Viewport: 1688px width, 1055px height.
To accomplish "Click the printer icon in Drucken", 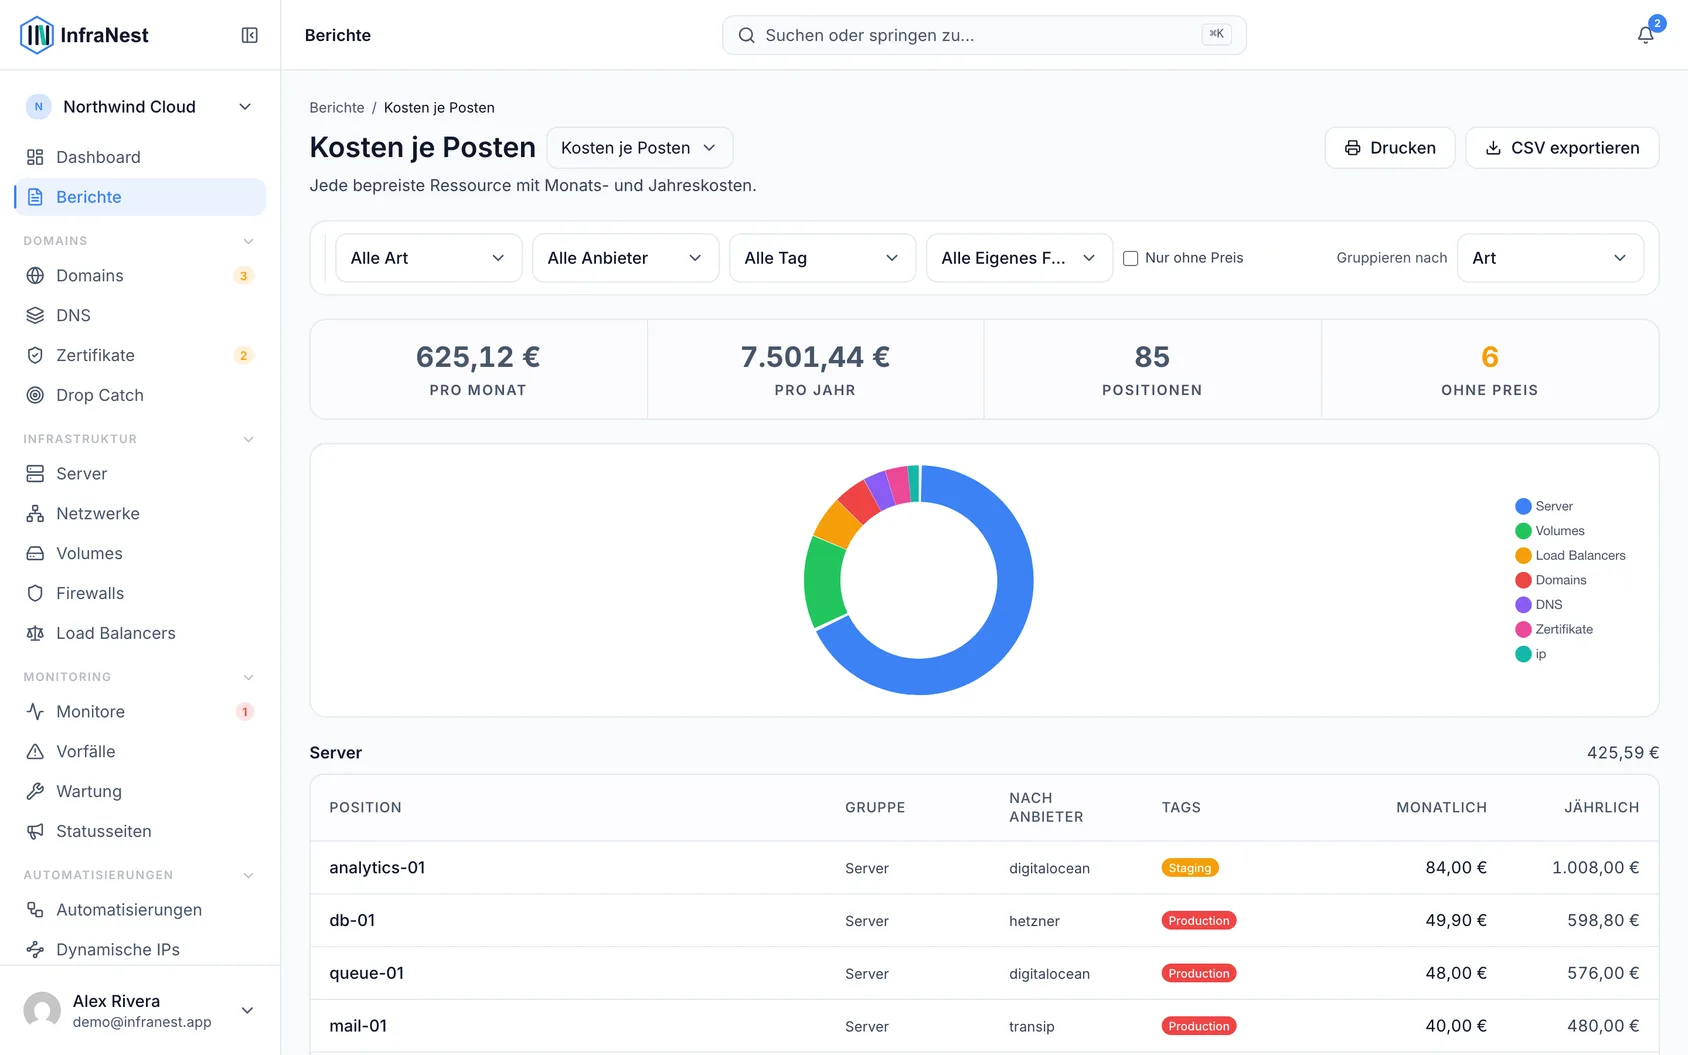I will (1352, 148).
